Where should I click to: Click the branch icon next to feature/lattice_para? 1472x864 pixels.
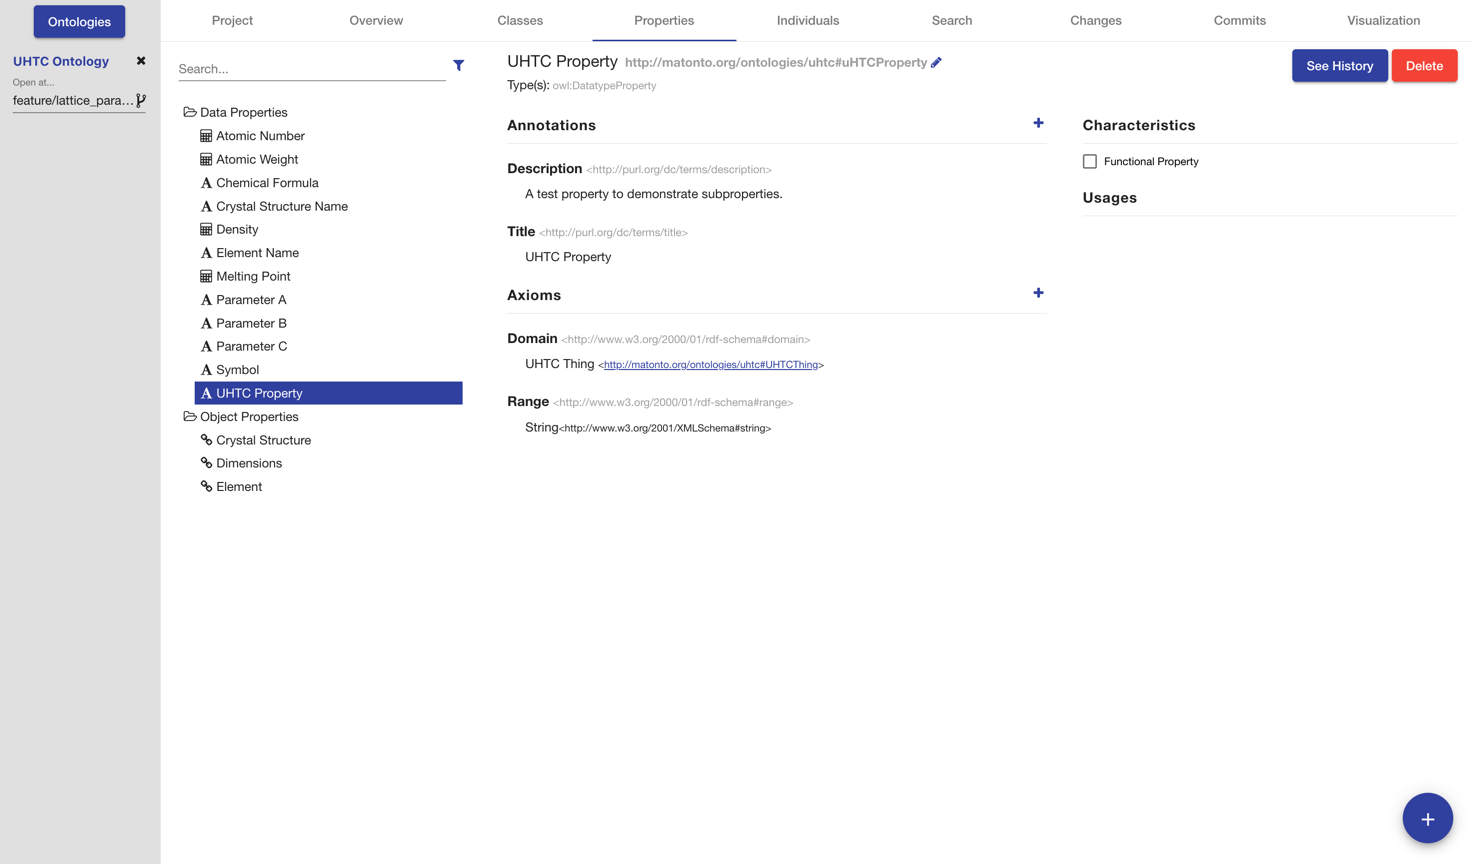(x=141, y=100)
